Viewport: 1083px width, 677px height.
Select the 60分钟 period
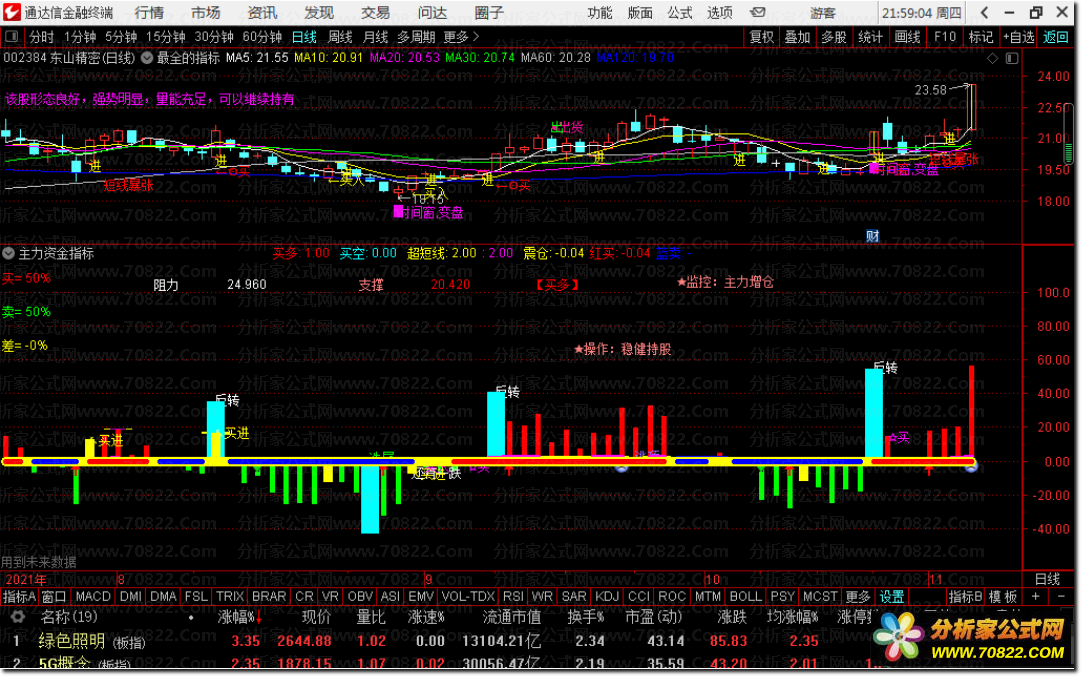262,37
